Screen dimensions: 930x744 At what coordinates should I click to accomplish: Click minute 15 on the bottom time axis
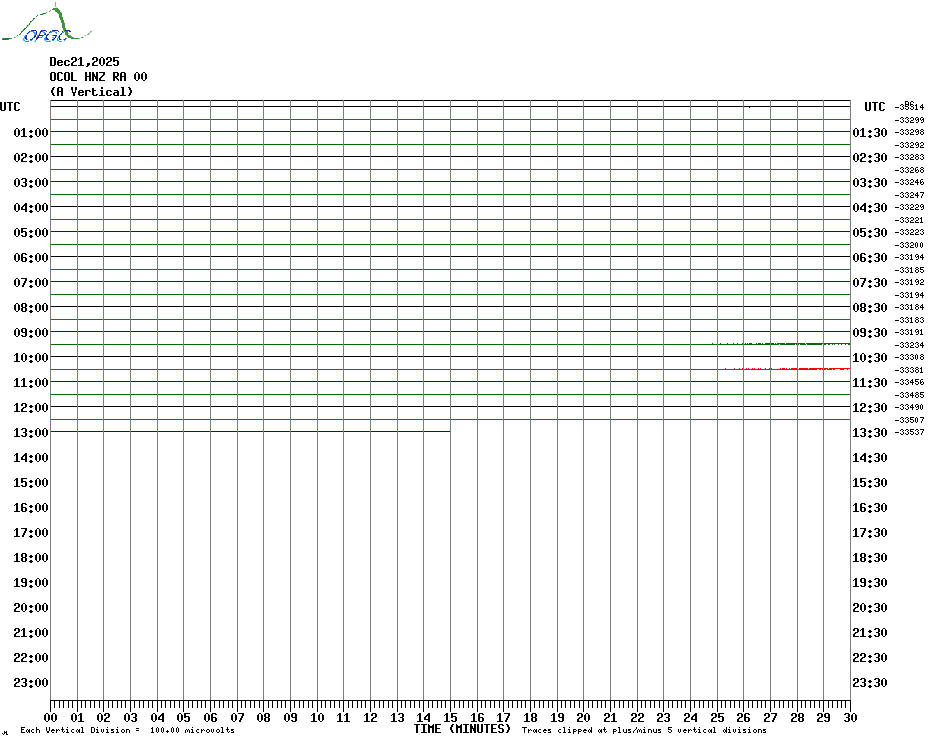pos(450,717)
